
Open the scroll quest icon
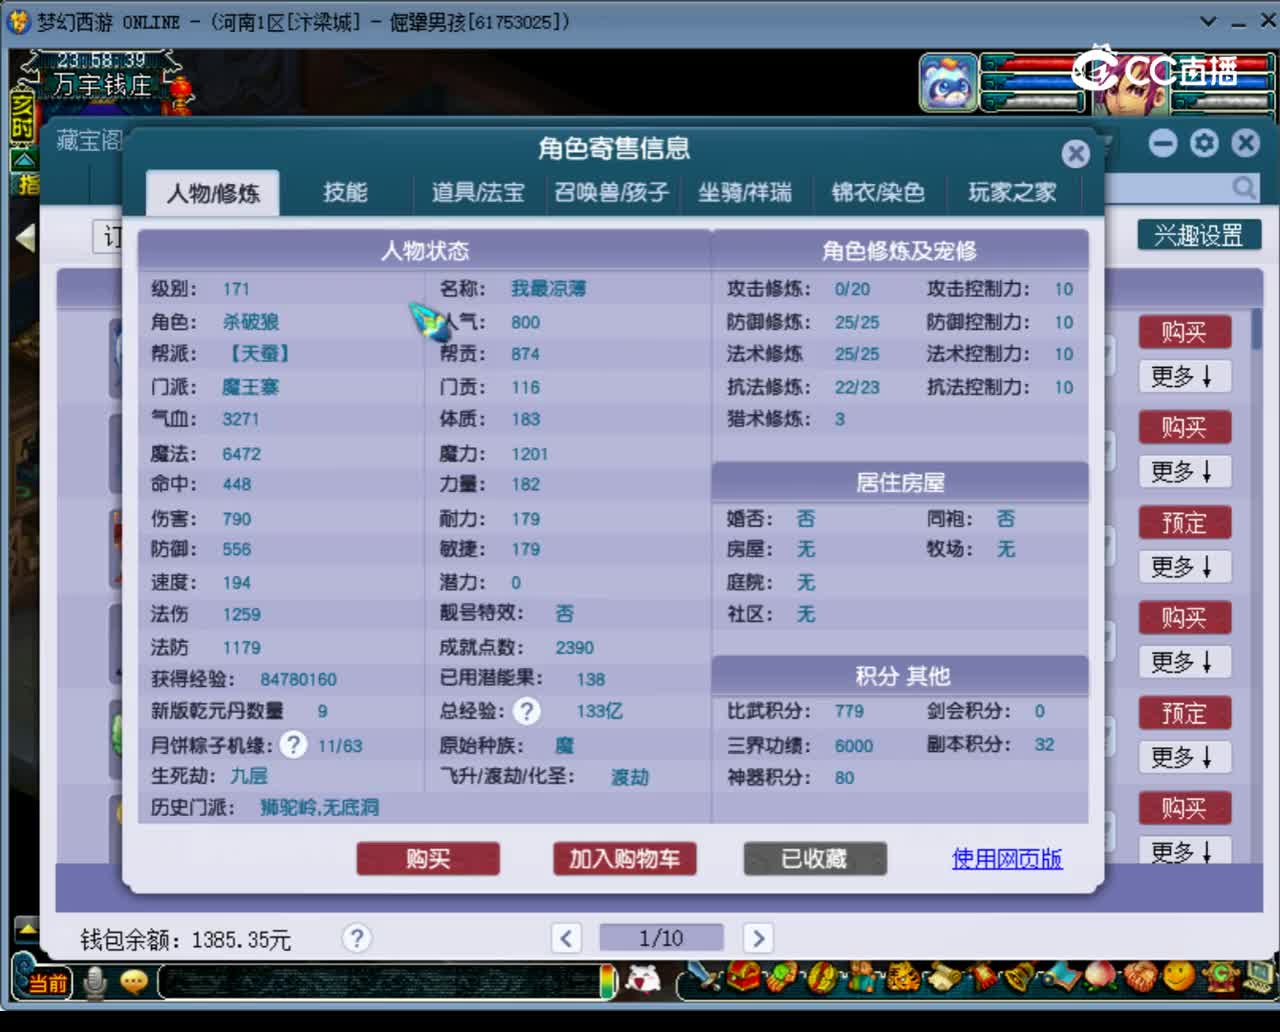pyautogui.click(x=942, y=976)
